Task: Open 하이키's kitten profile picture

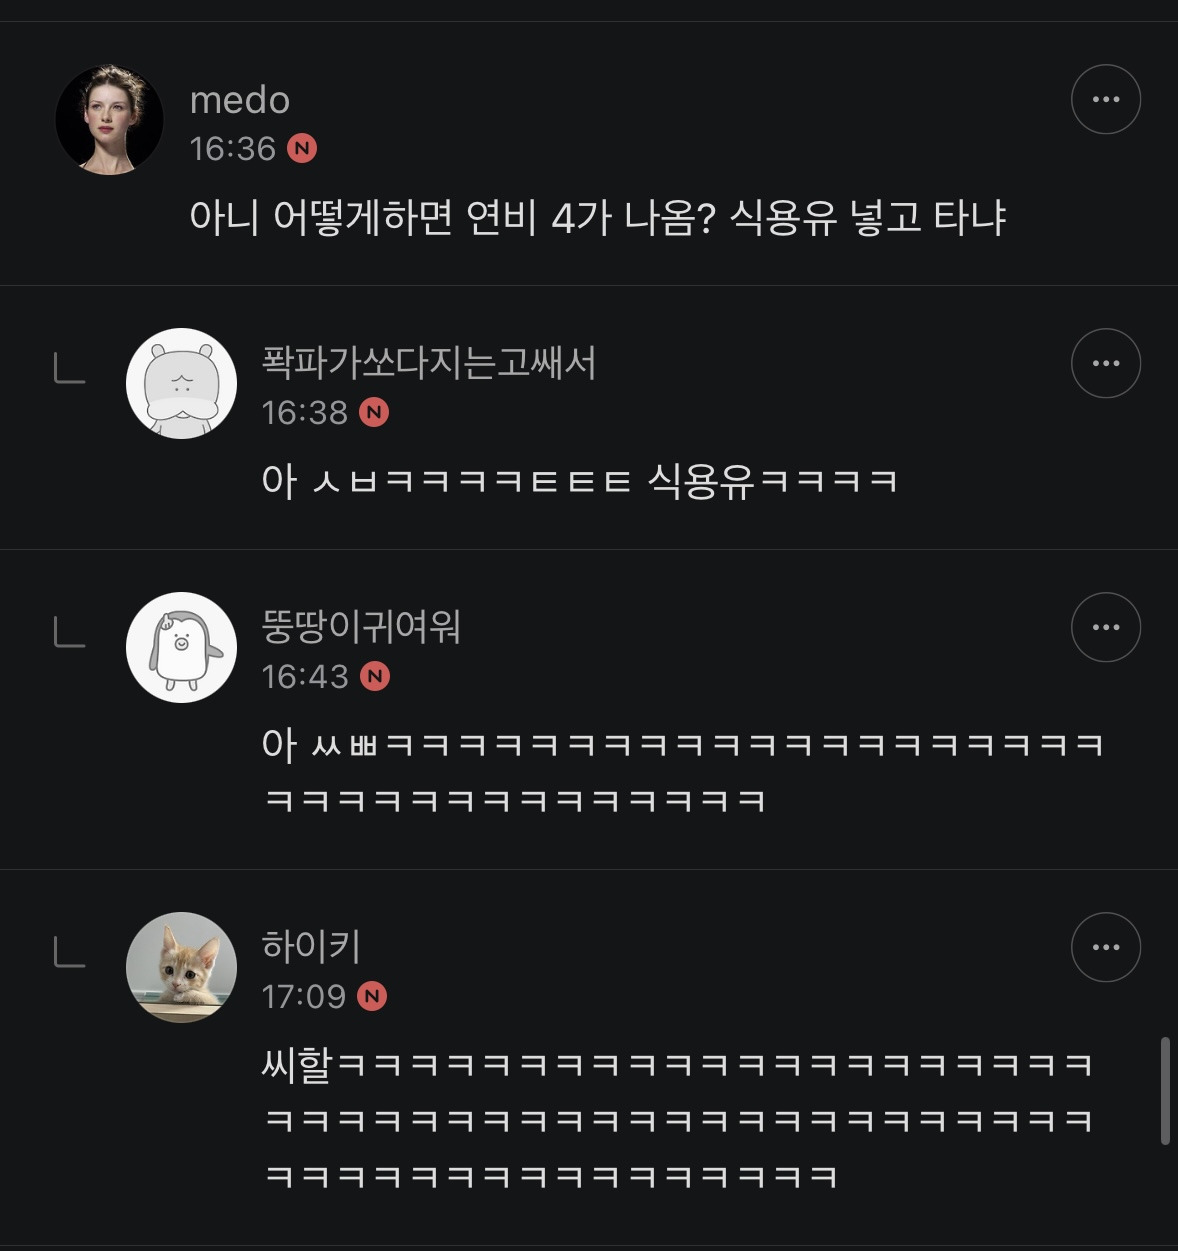Action: point(181,967)
